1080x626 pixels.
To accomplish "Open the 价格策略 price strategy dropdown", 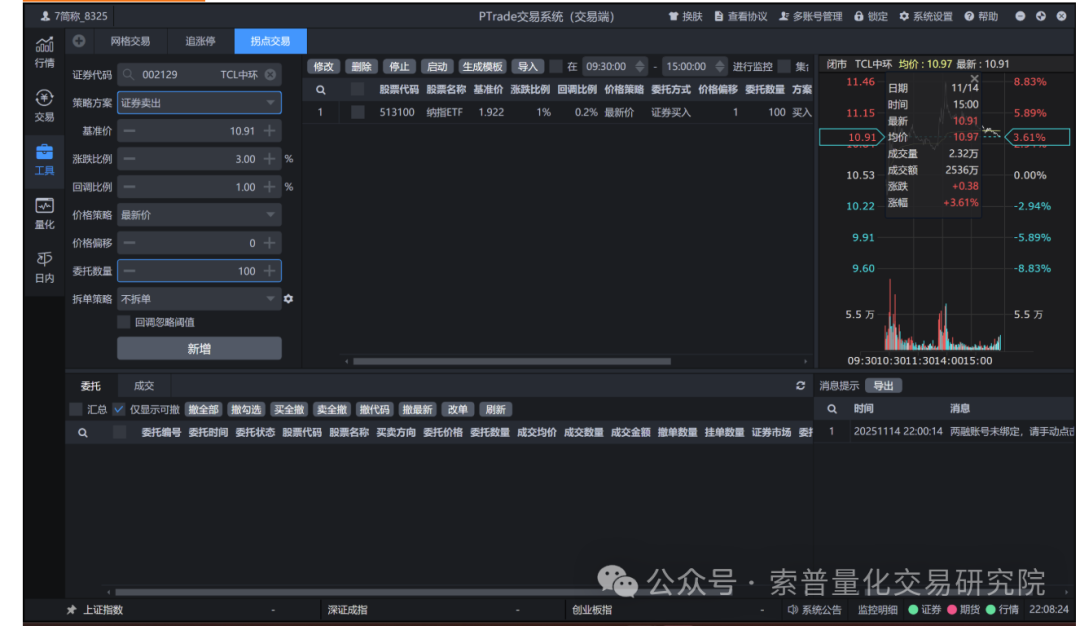I will (x=272, y=212).
